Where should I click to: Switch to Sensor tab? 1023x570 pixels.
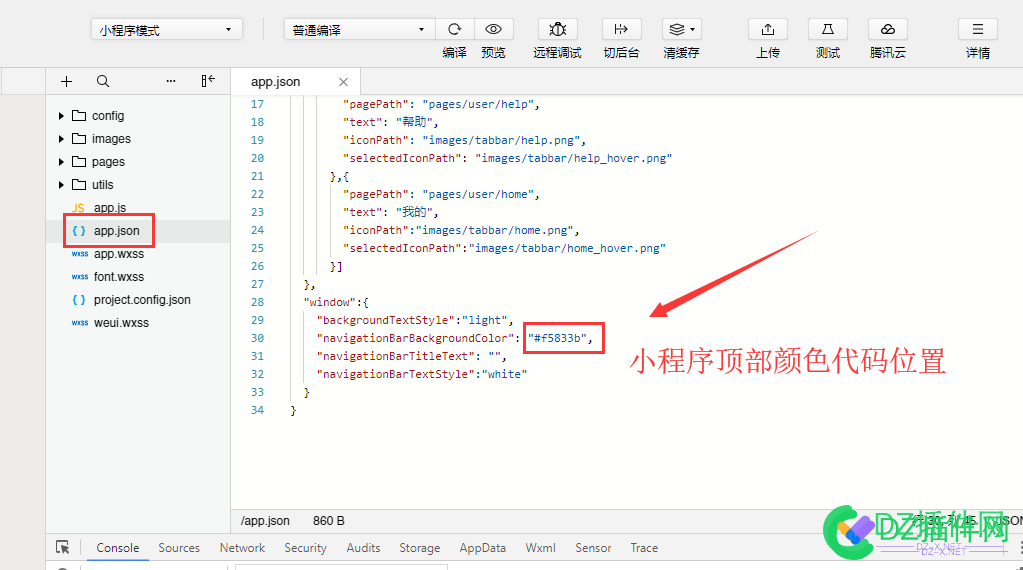(593, 548)
